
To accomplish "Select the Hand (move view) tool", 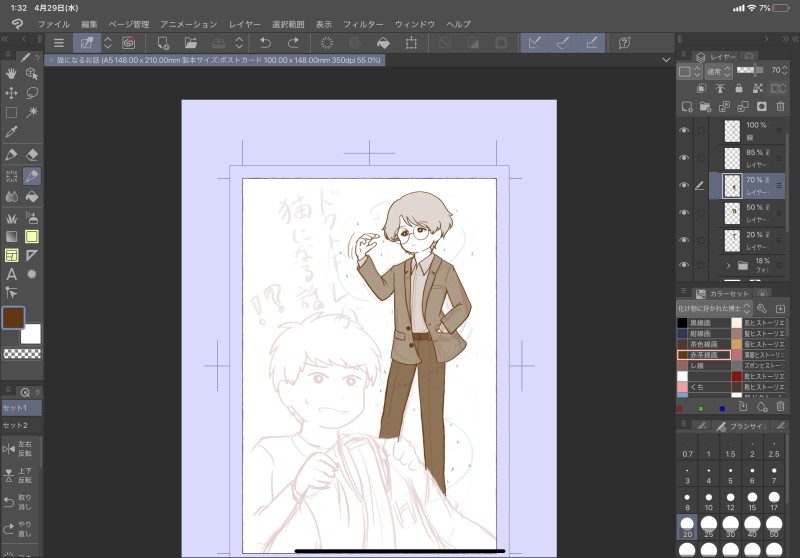I will click(11, 73).
